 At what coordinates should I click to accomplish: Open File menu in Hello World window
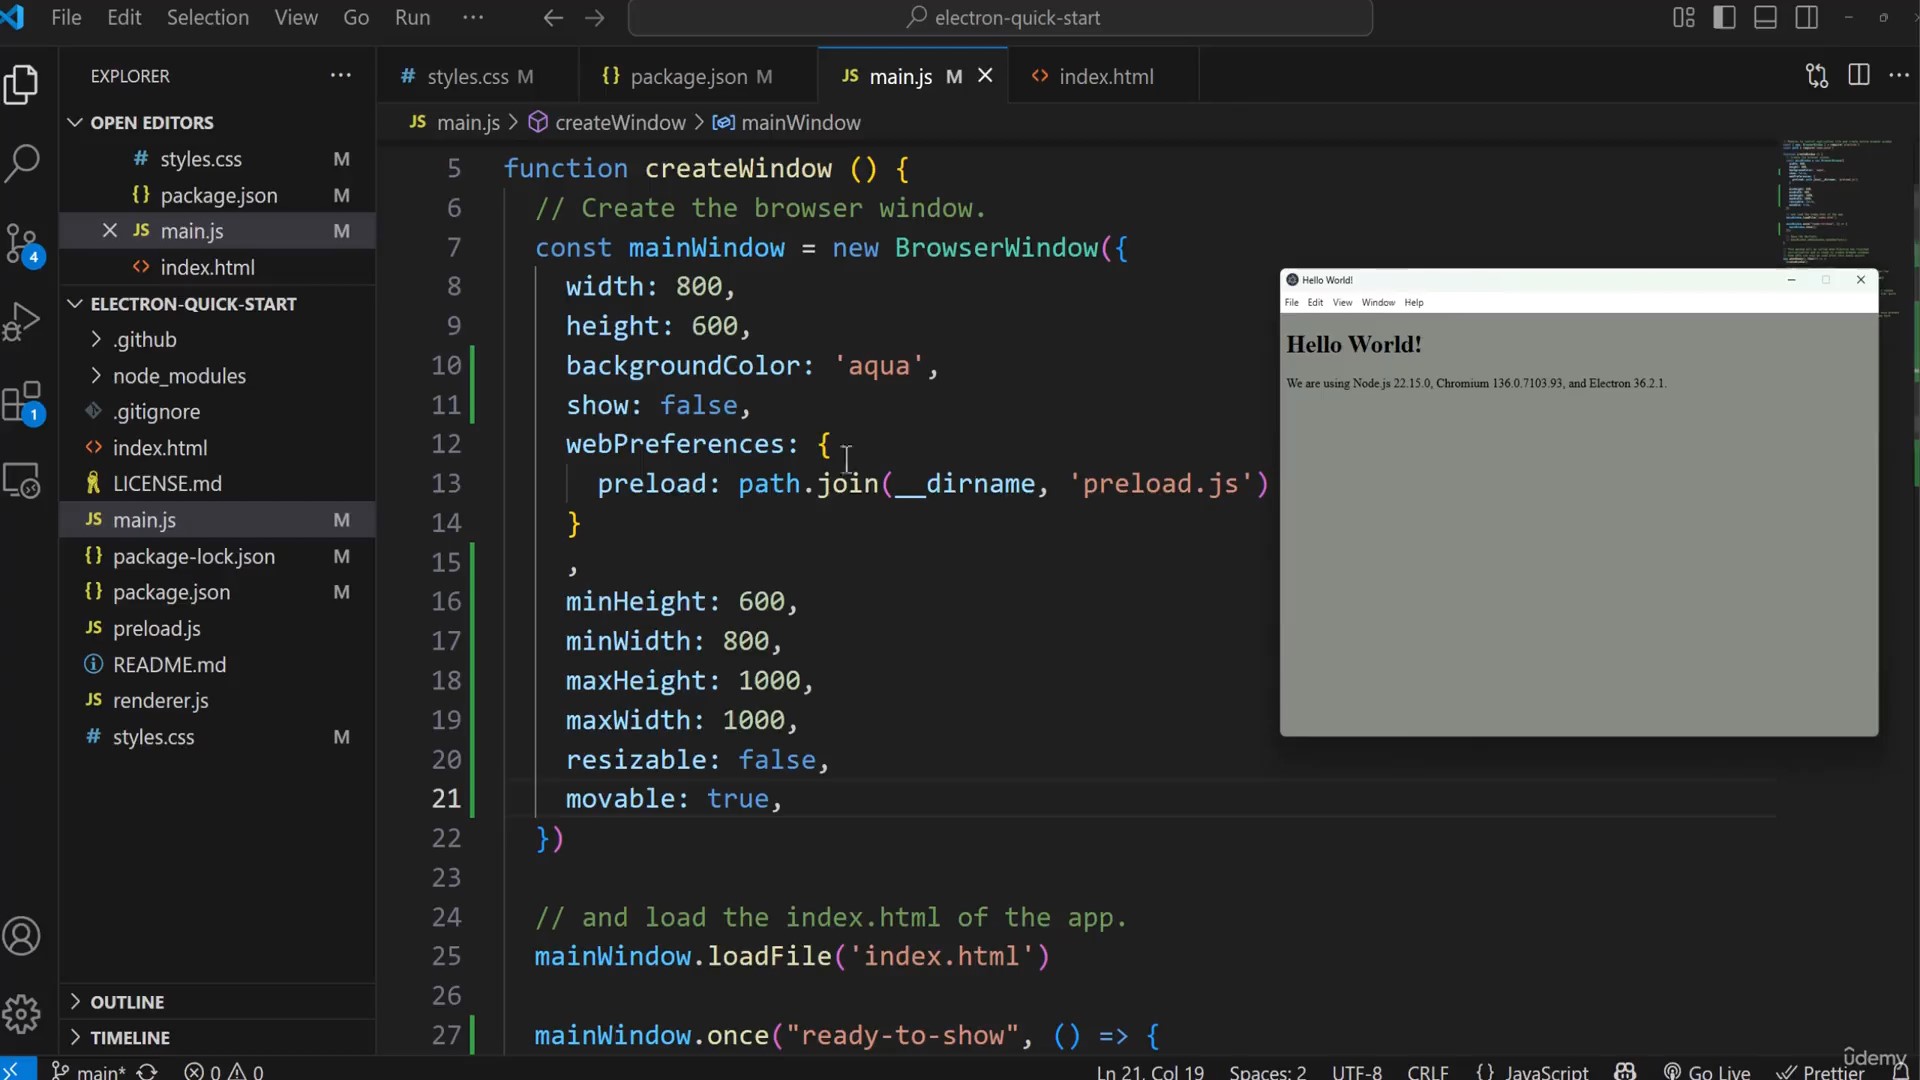coord(1292,303)
